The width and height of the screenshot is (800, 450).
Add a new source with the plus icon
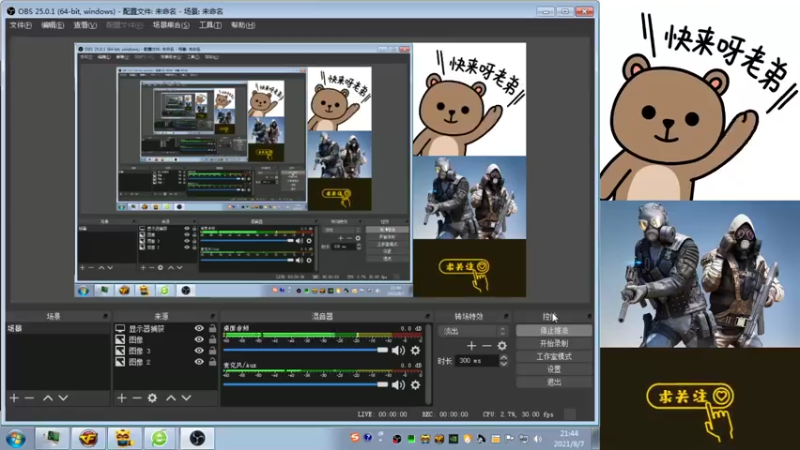[x=121, y=398]
